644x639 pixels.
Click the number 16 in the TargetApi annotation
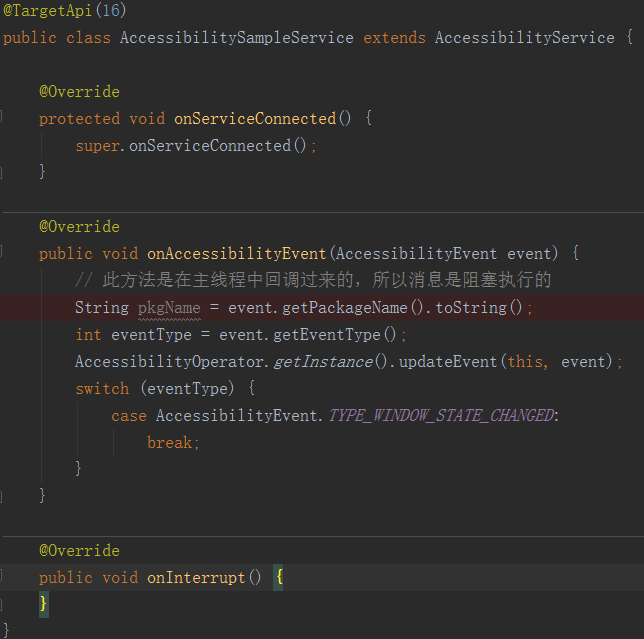point(111,10)
